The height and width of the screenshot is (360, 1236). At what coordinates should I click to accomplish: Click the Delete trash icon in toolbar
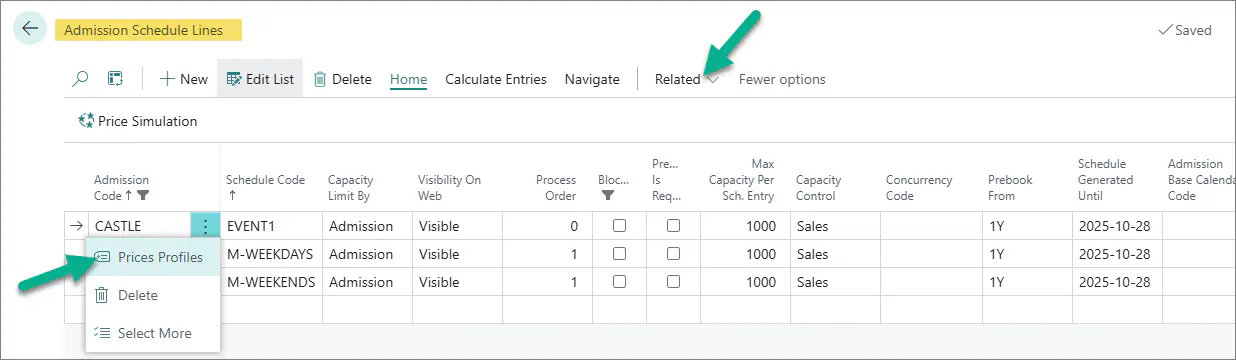320,79
